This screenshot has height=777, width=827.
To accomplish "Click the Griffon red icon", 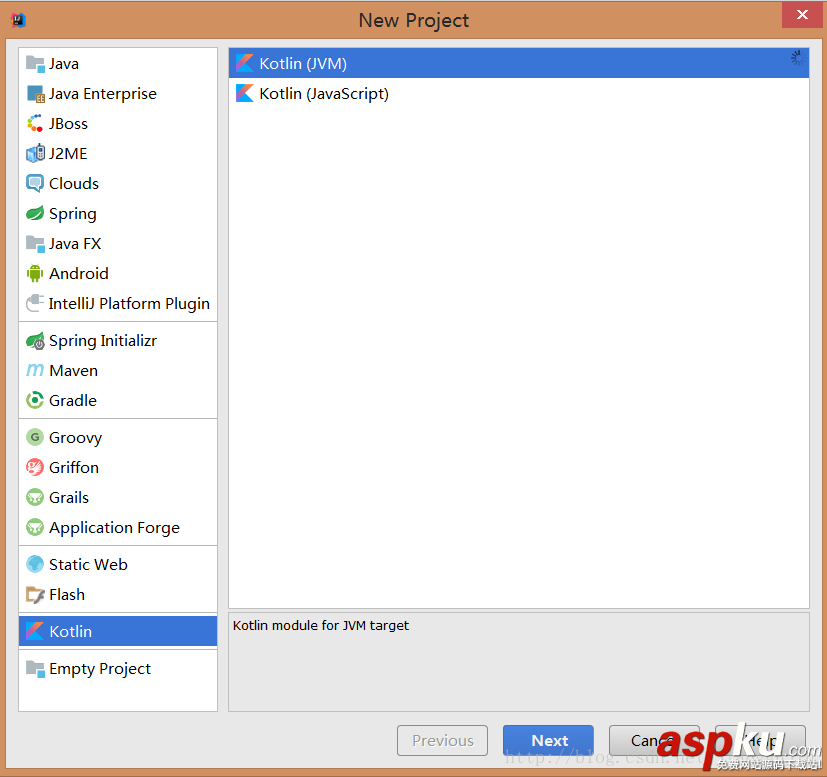I will pyautogui.click(x=35, y=467).
